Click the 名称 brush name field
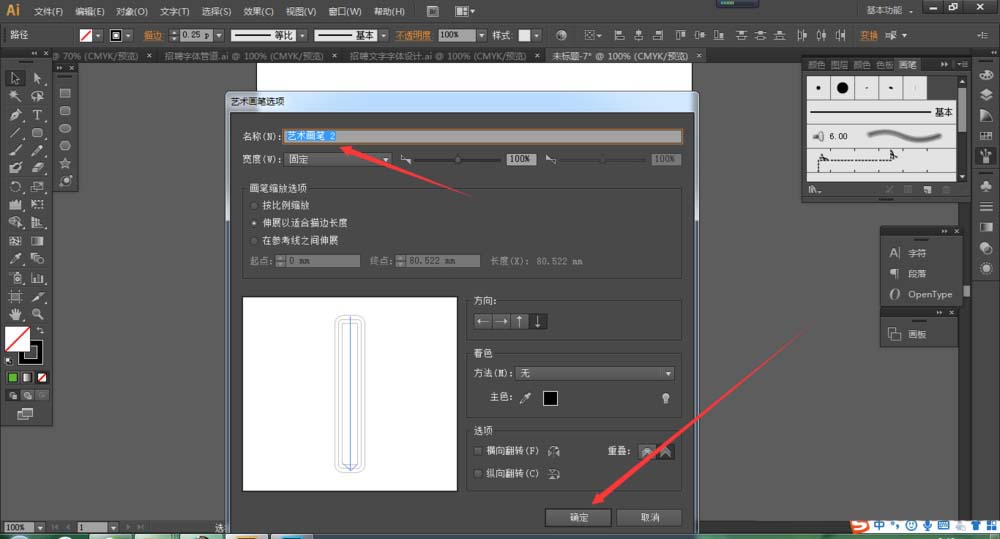 pos(483,136)
